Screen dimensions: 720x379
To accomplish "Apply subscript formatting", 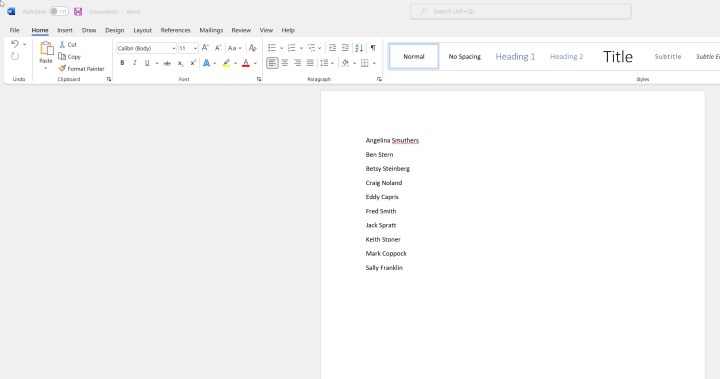I will [x=180, y=63].
